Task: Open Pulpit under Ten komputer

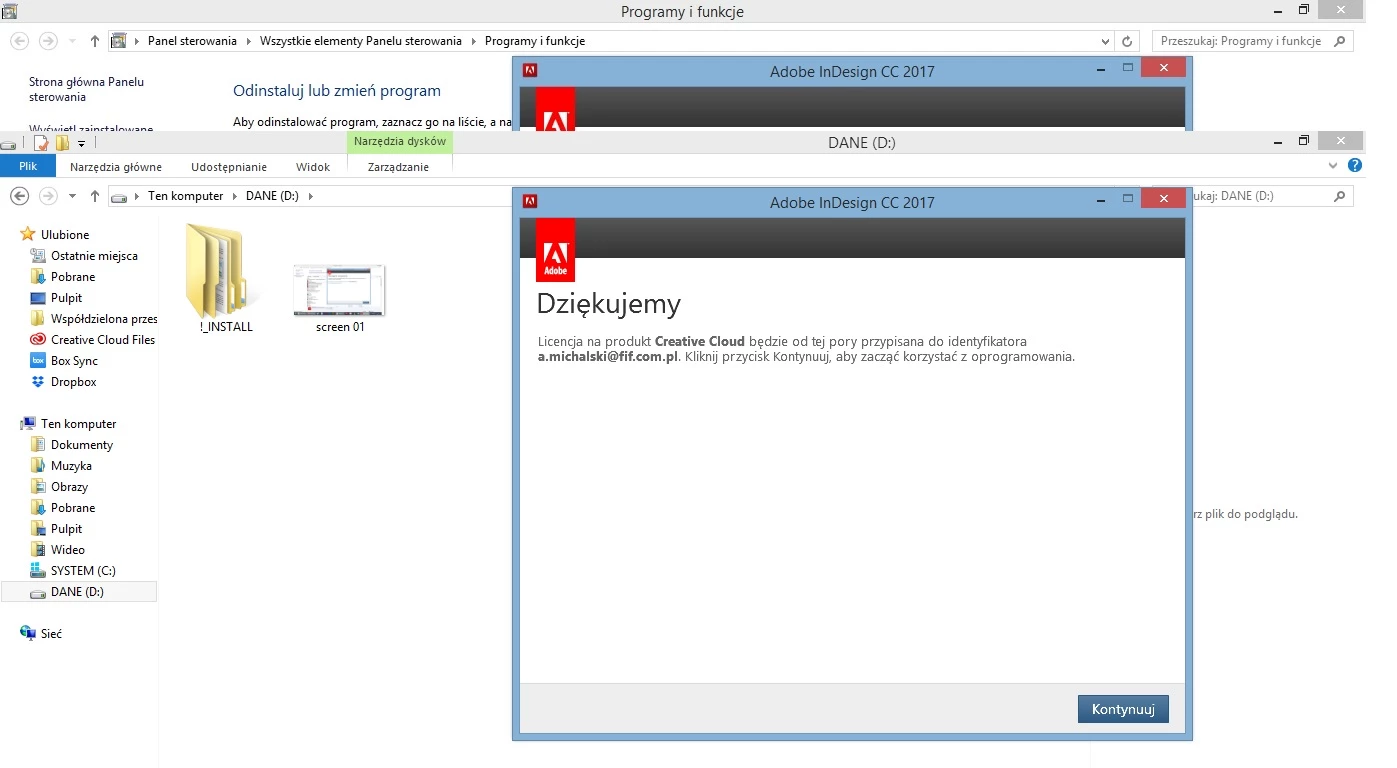Action: pyautogui.click(x=66, y=529)
